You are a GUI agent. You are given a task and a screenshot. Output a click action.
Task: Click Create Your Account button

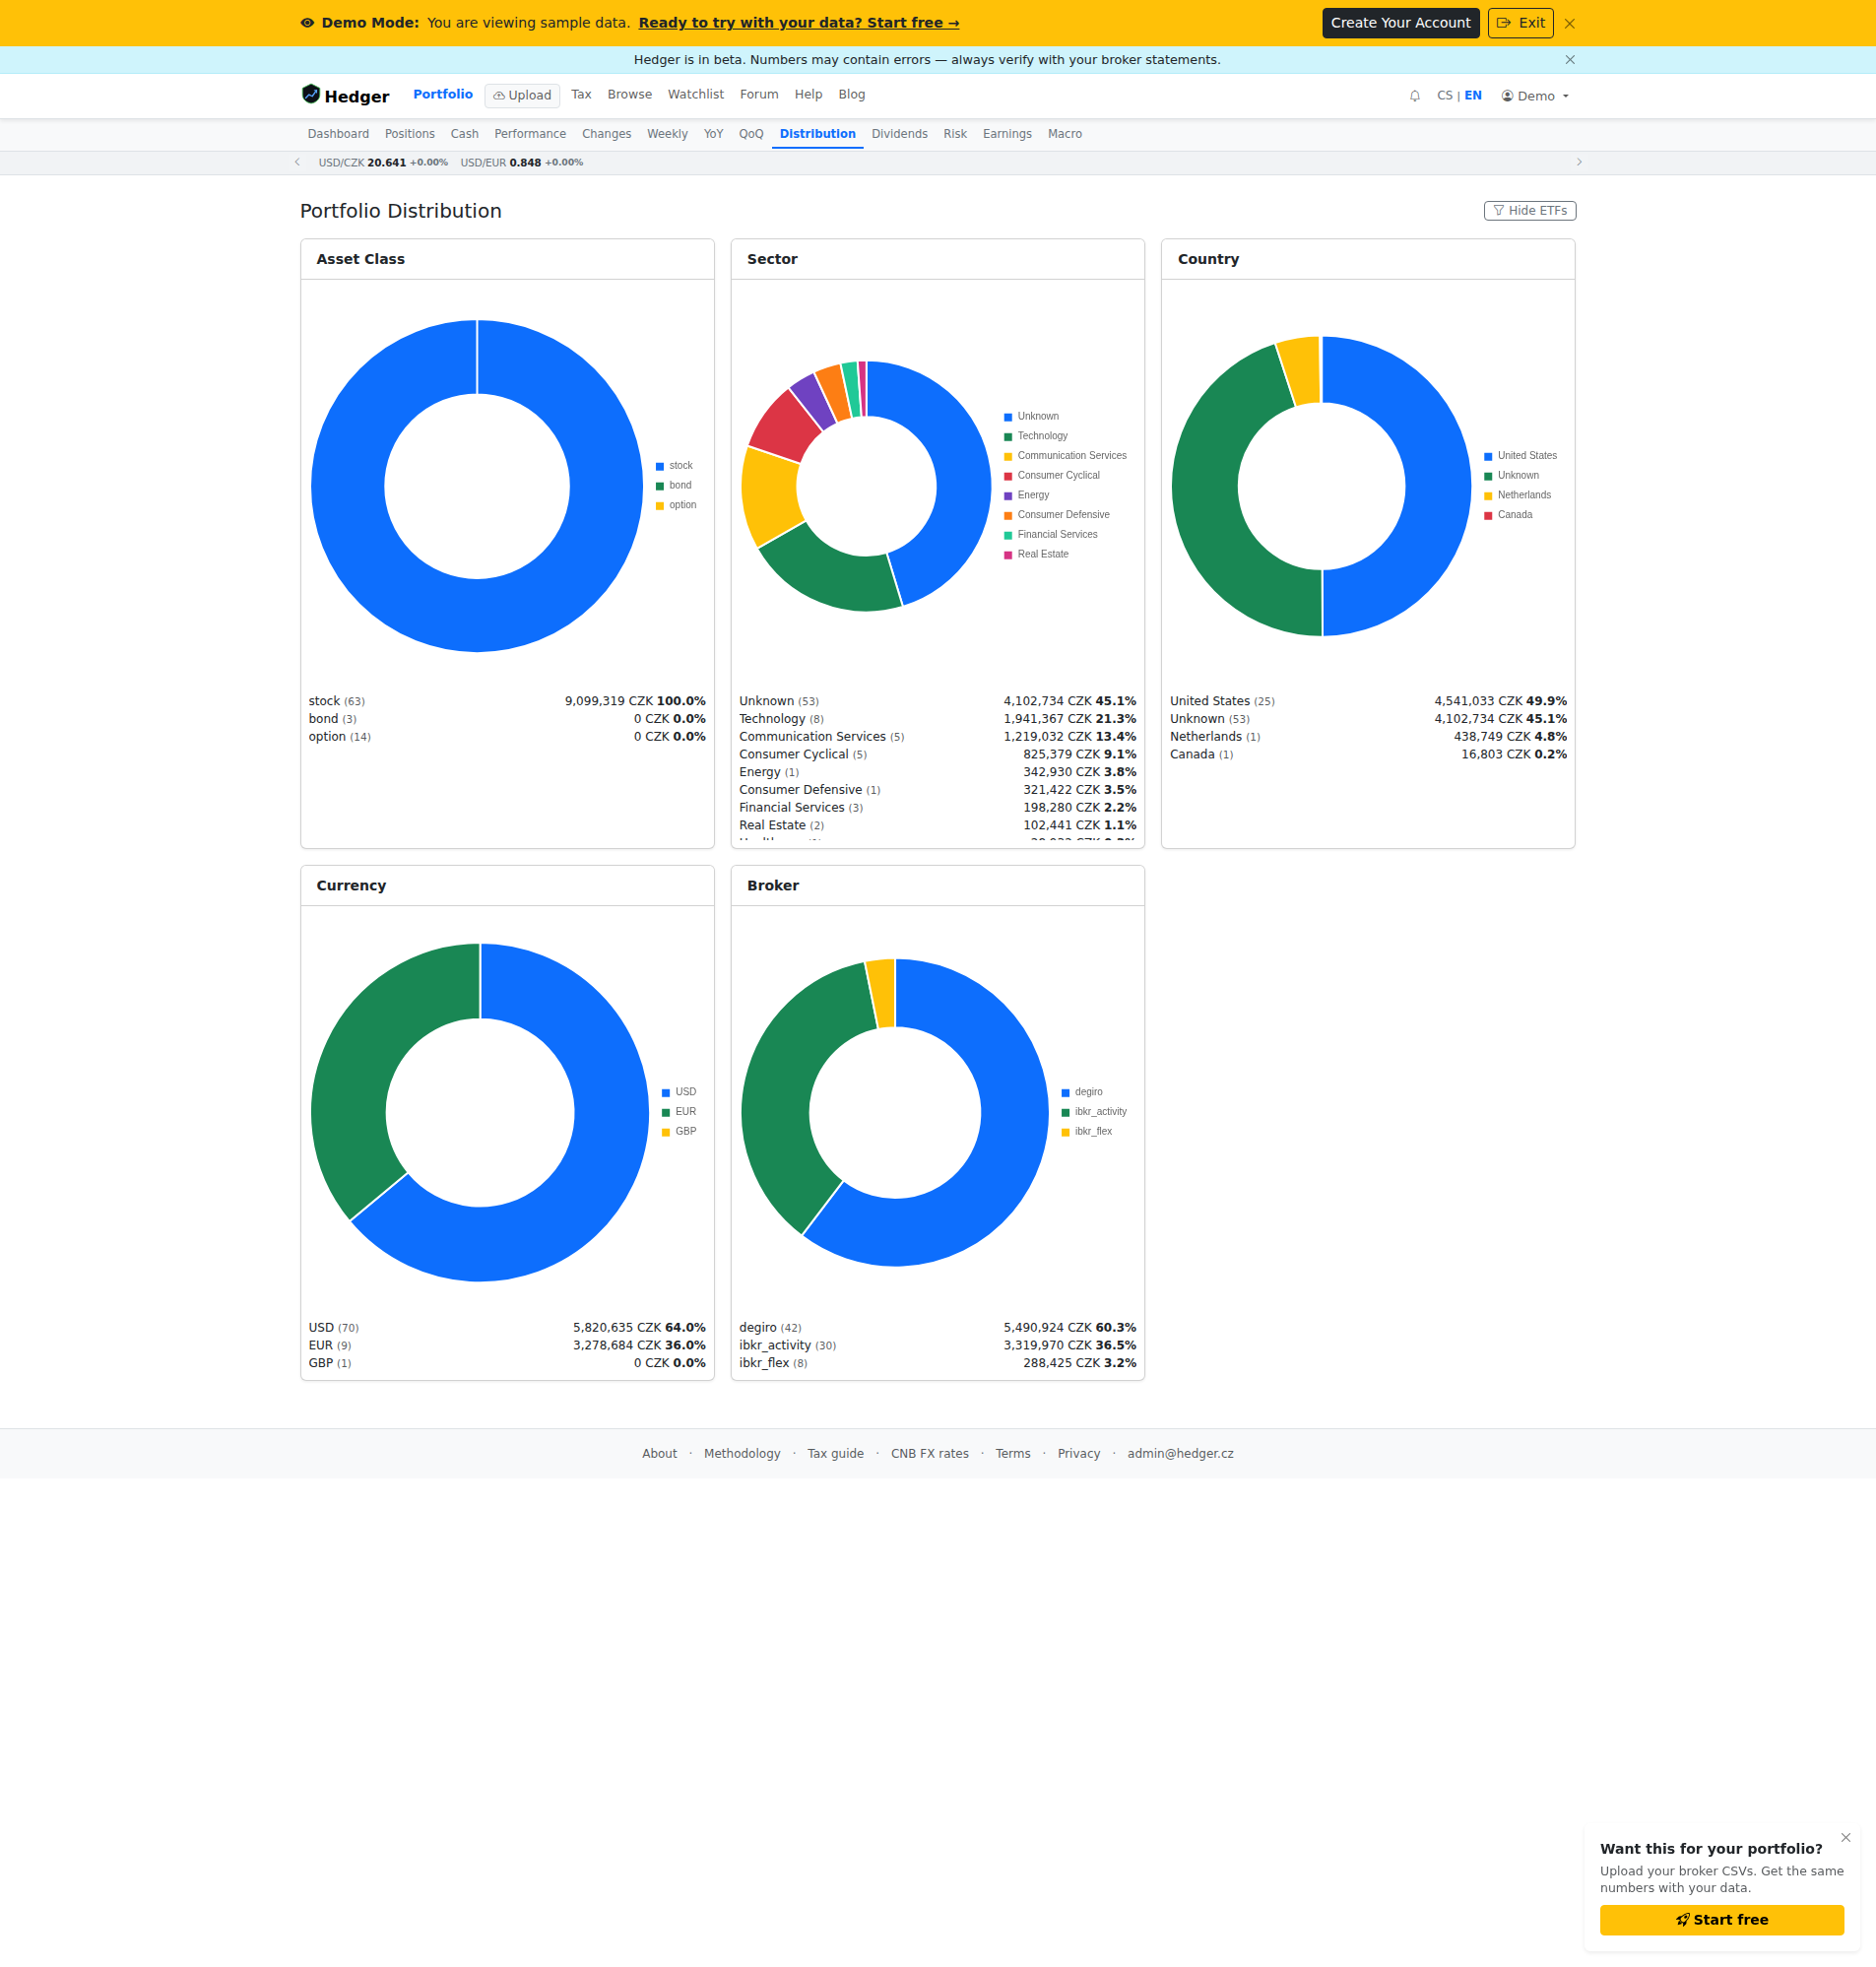pyautogui.click(x=1400, y=23)
